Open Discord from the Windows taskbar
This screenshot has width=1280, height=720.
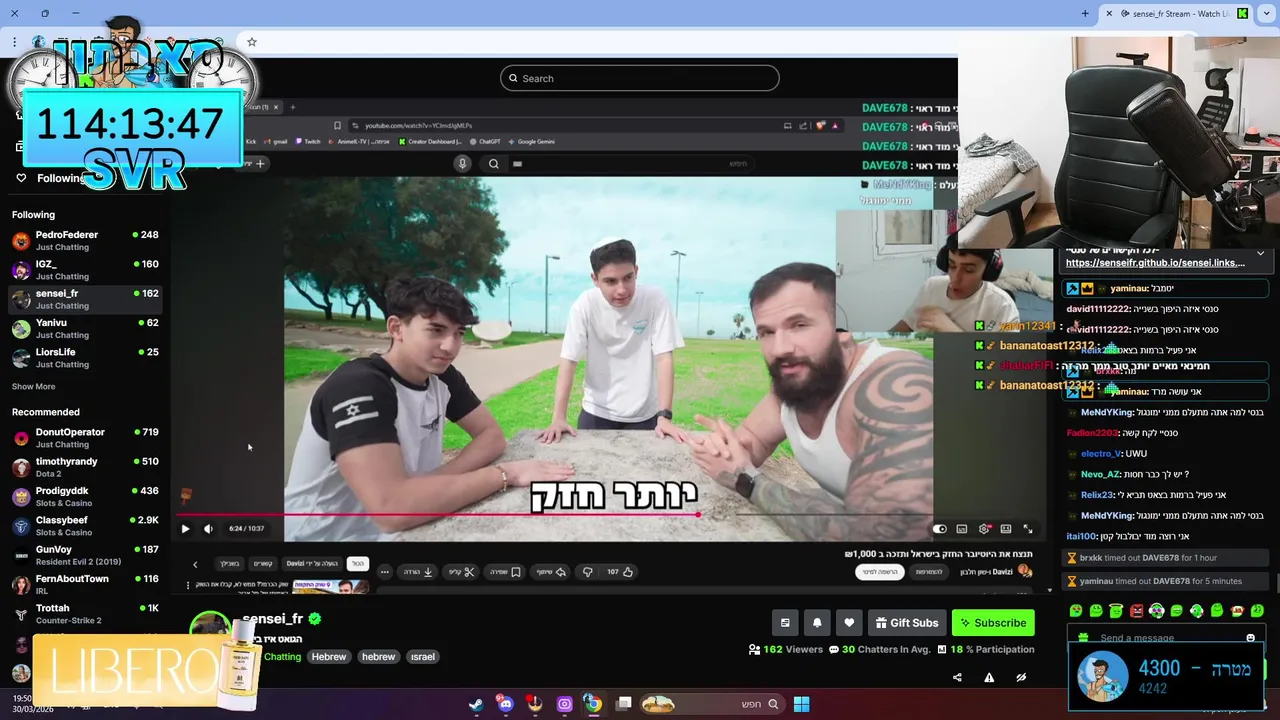pyautogui.click(x=505, y=704)
